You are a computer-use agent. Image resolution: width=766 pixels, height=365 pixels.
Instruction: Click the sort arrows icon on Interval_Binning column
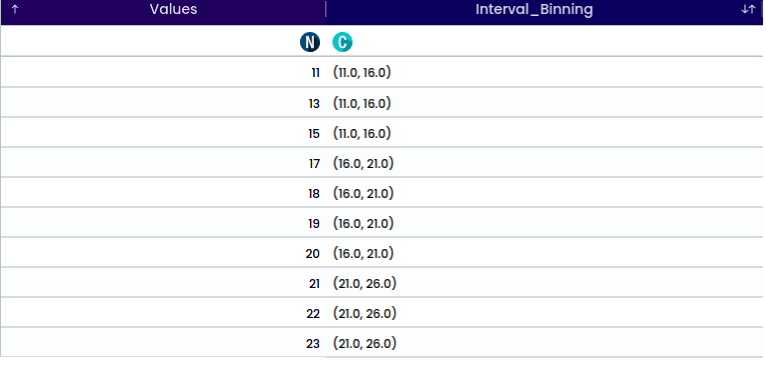pyautogui.click(x=748, y=10)
